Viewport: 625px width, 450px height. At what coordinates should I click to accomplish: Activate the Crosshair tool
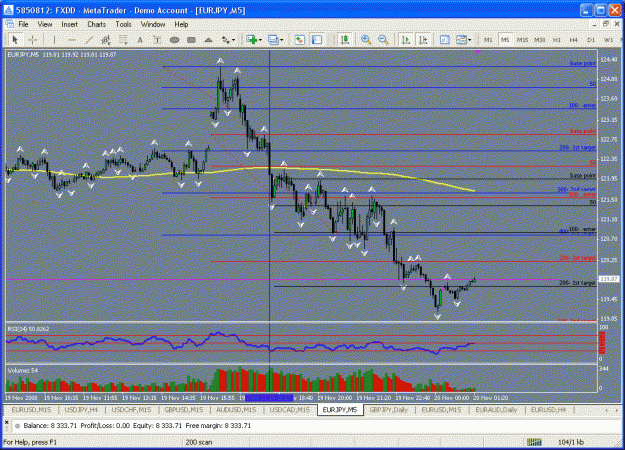point(33,39)
